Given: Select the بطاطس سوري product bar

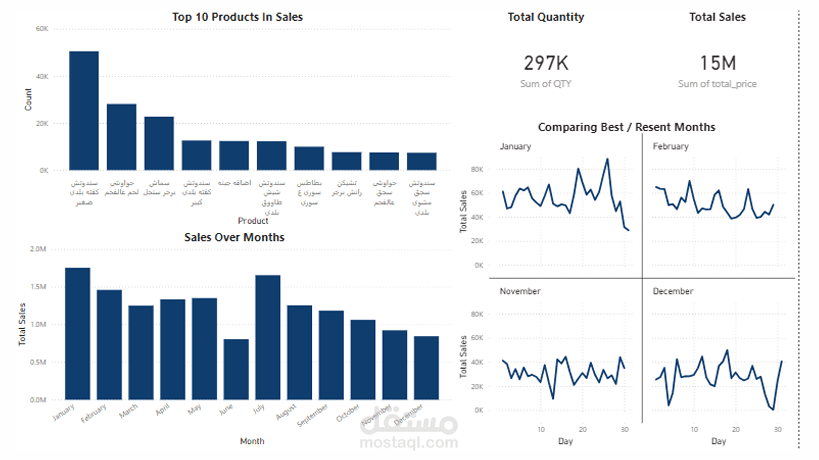Looking at the screenshot, I should tap(309, 158).
